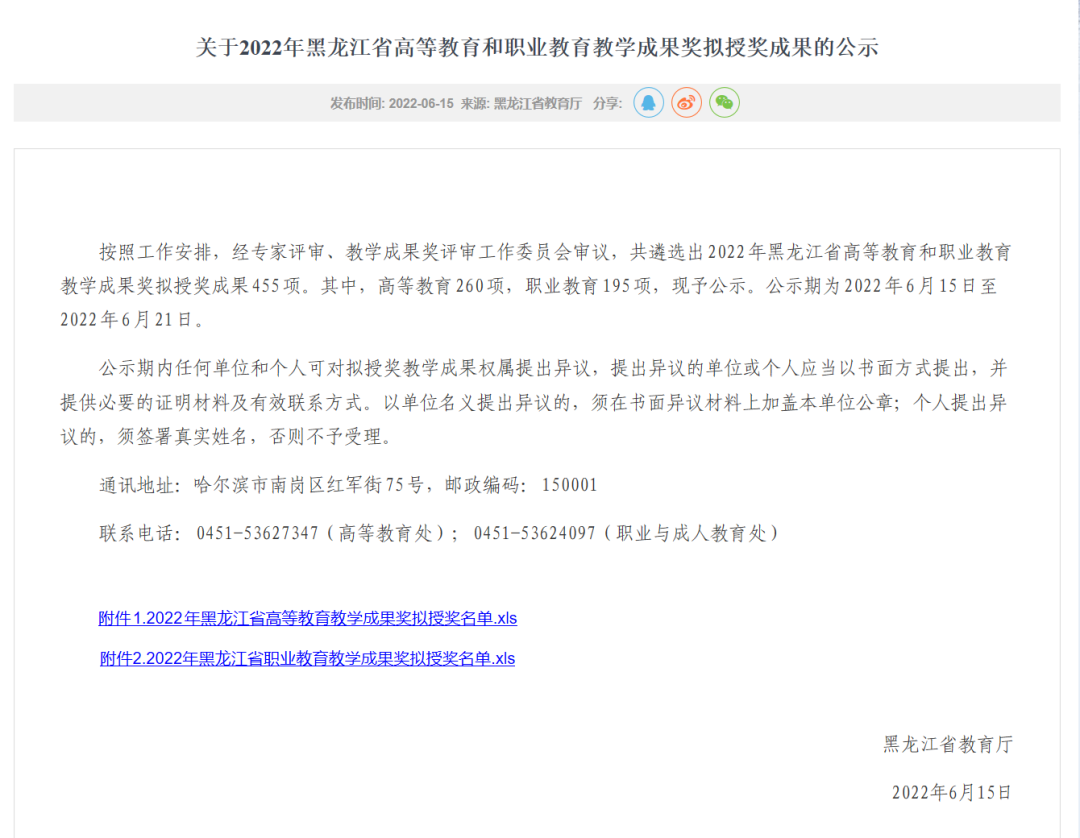Click the first paragraph starting with 按照工作安排

540,286
